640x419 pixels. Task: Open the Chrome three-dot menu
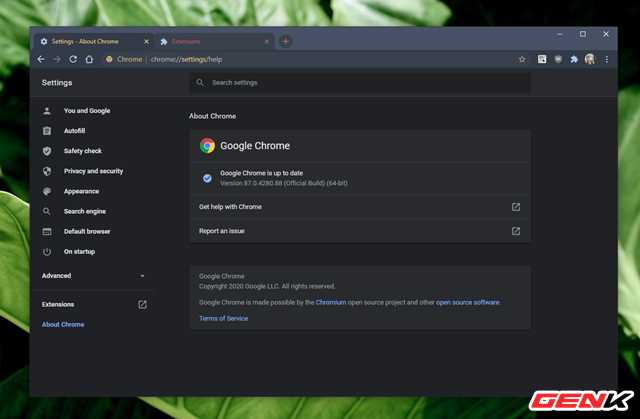click(x=607, y=59)
